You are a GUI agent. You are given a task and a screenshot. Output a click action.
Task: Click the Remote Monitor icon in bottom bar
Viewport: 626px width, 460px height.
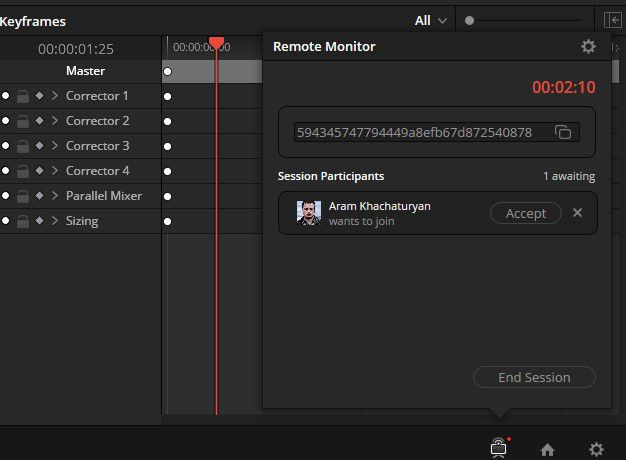pyautogui.click(x=499, y=448)
